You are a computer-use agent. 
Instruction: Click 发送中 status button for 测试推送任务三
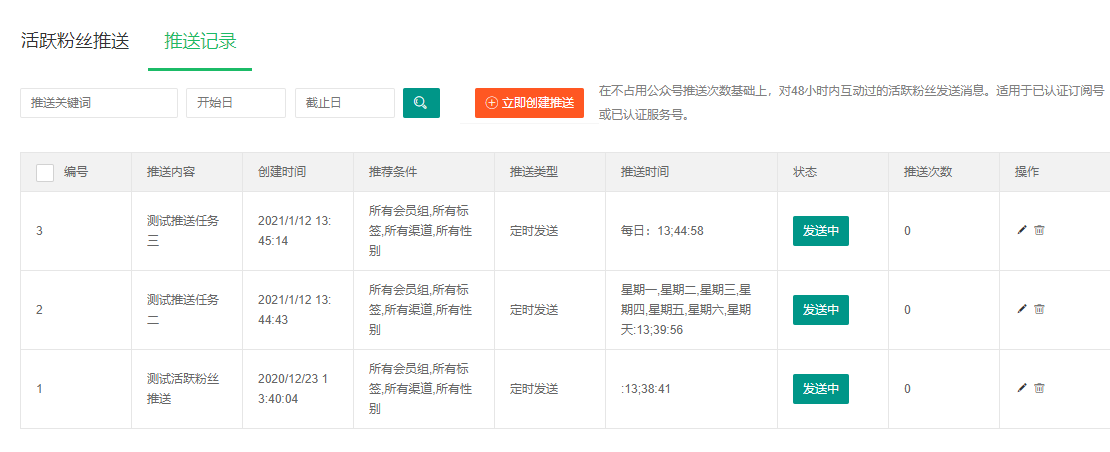click(x=820, y=230)
